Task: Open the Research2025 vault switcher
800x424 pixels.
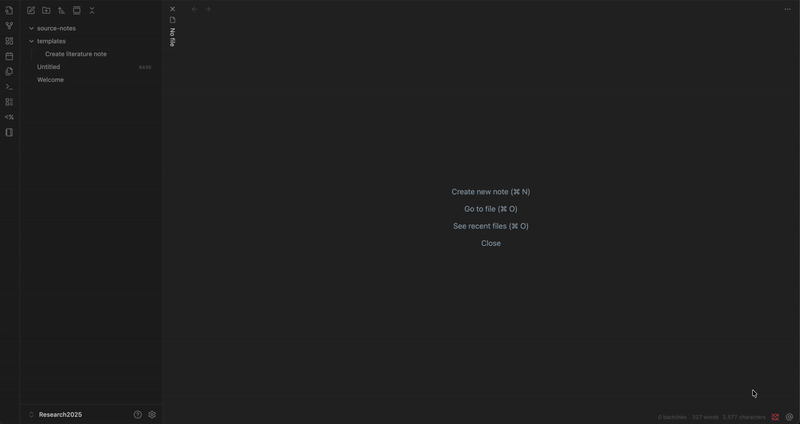Action: click(60, 414)
